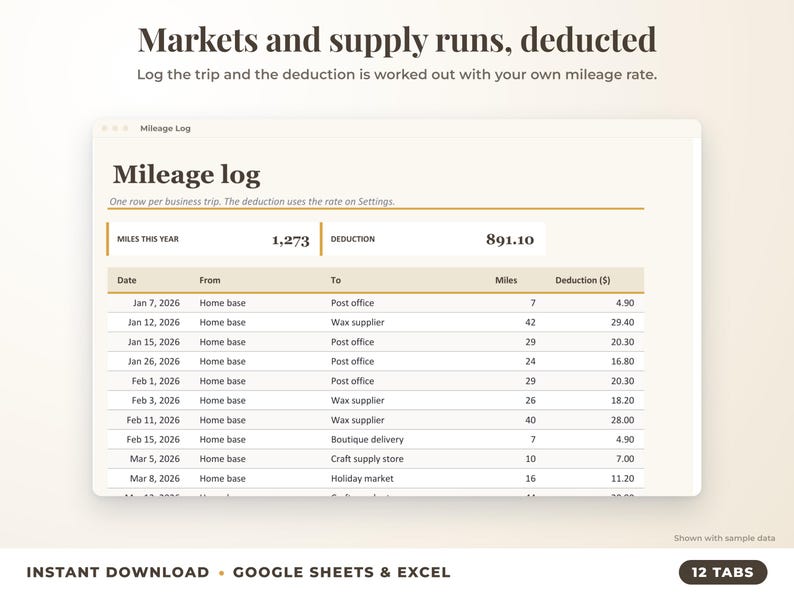Click the MILES THIS YEAR label

[148, 239]
